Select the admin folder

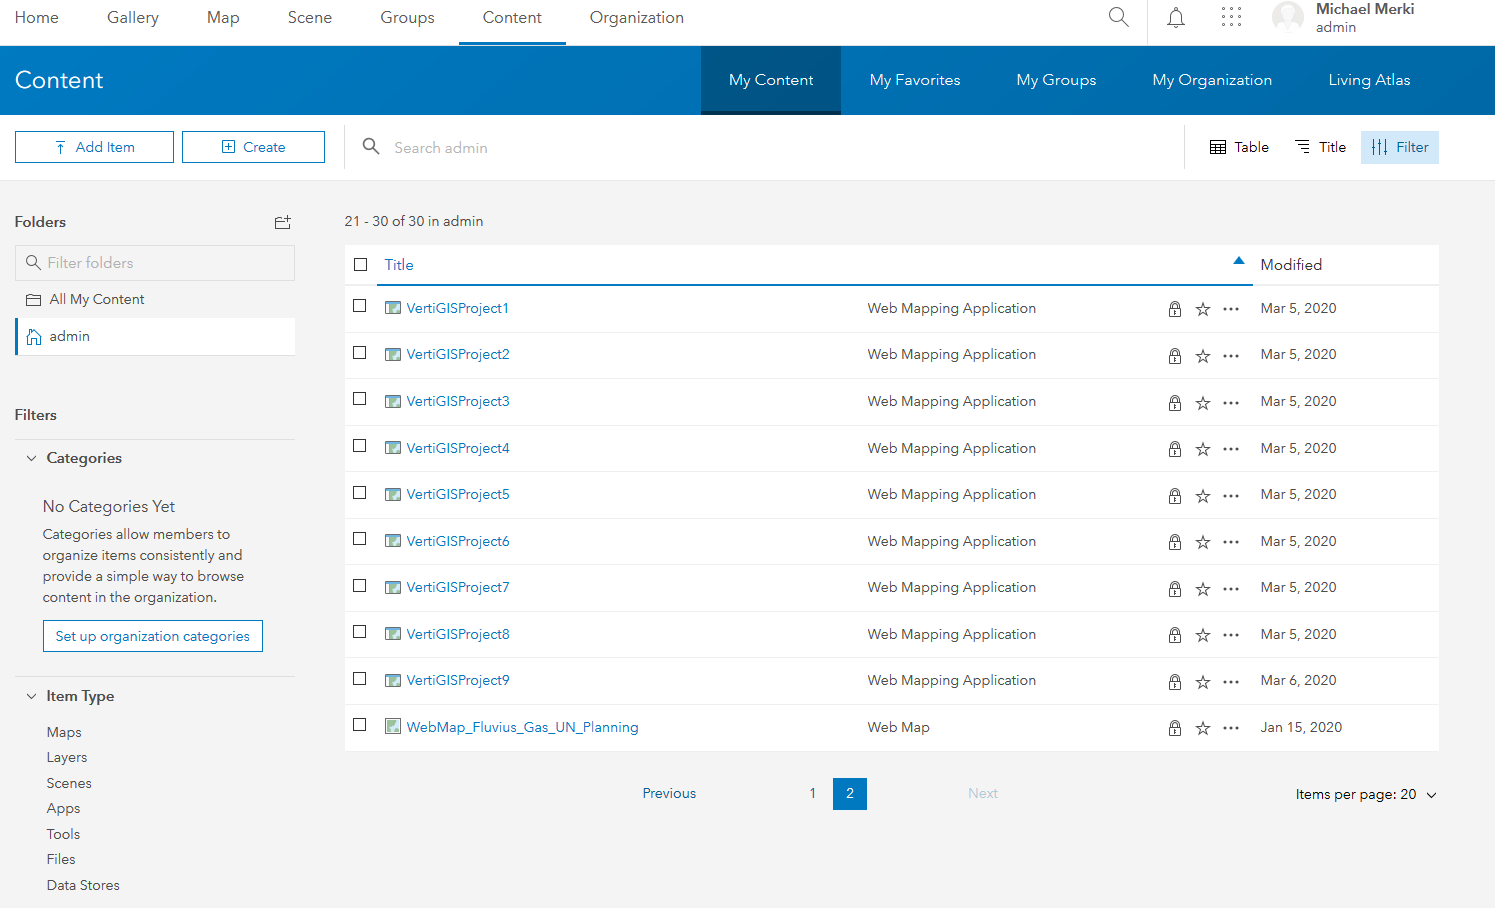pyautogui.click(x=155, y=337)
